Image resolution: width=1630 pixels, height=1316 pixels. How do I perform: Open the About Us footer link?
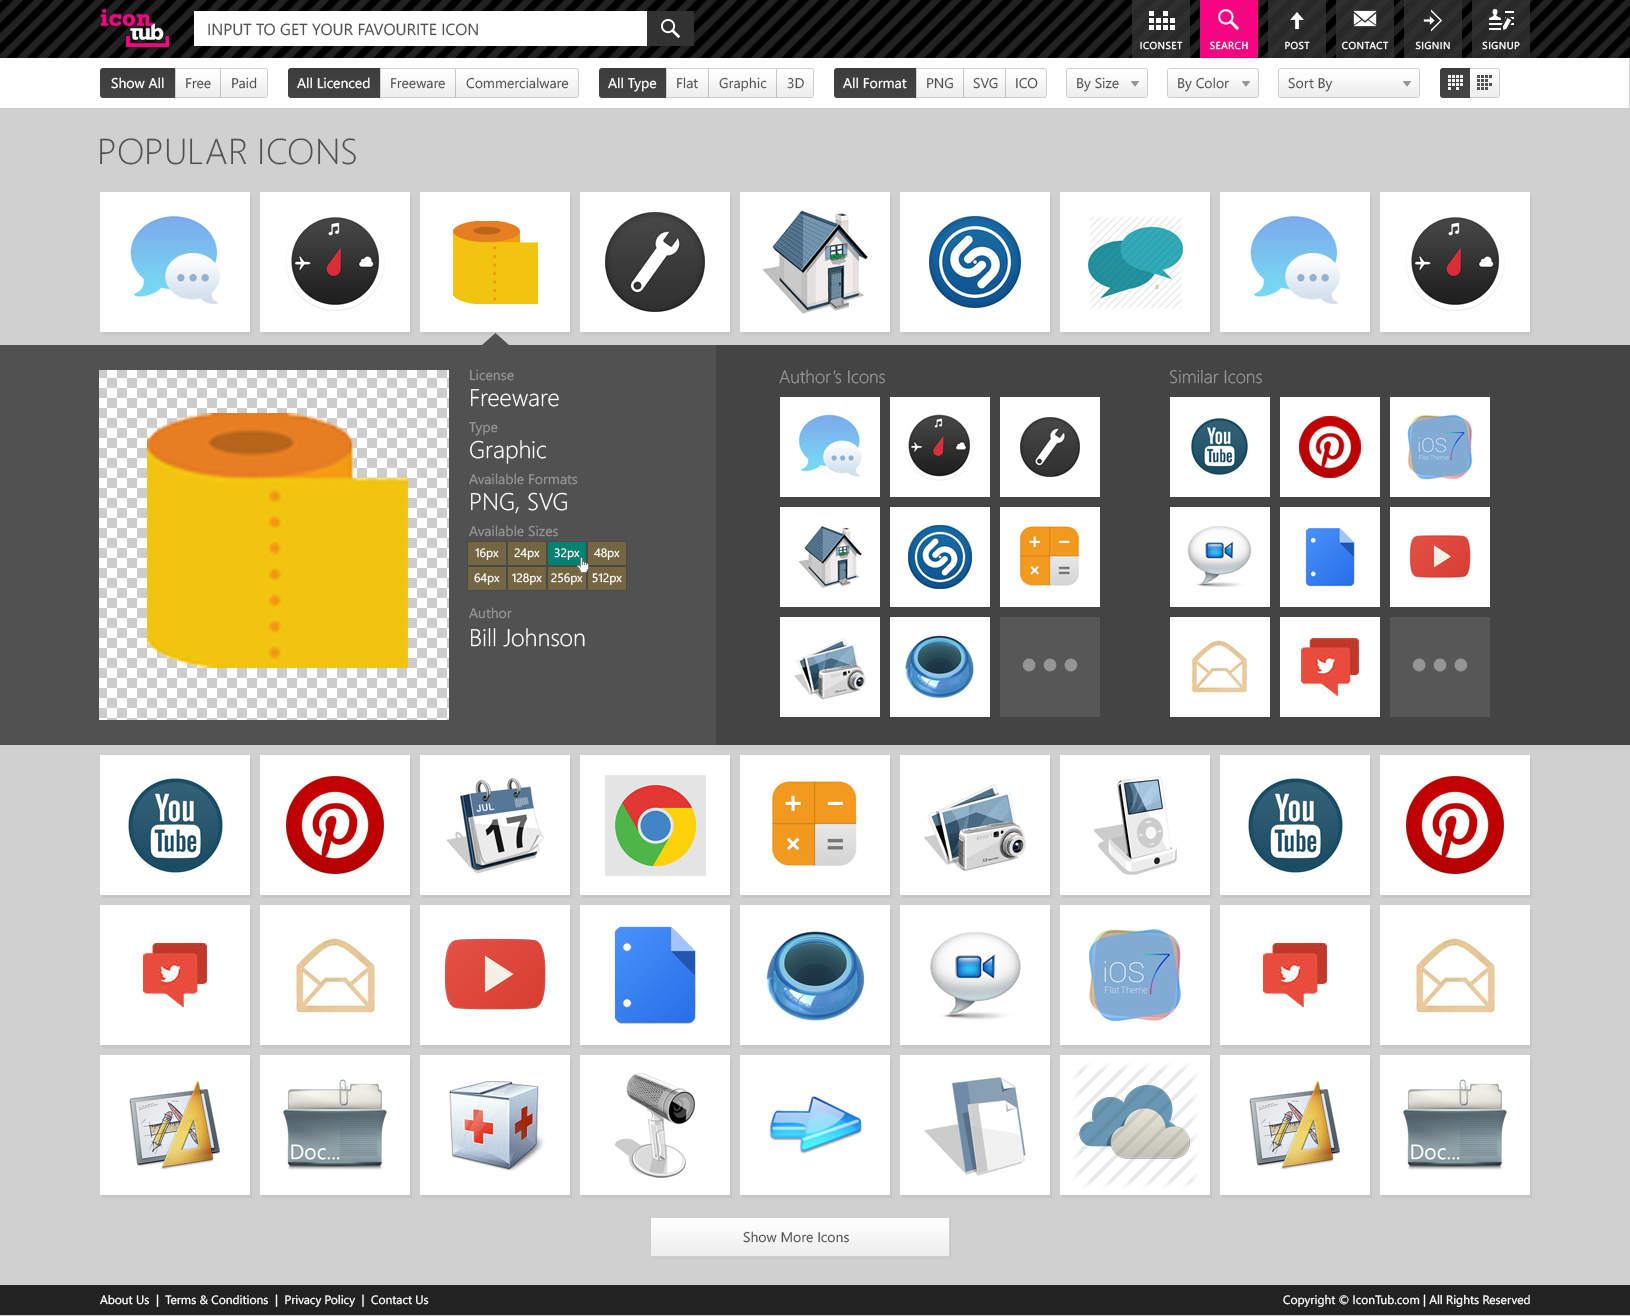coord(124,1300)
